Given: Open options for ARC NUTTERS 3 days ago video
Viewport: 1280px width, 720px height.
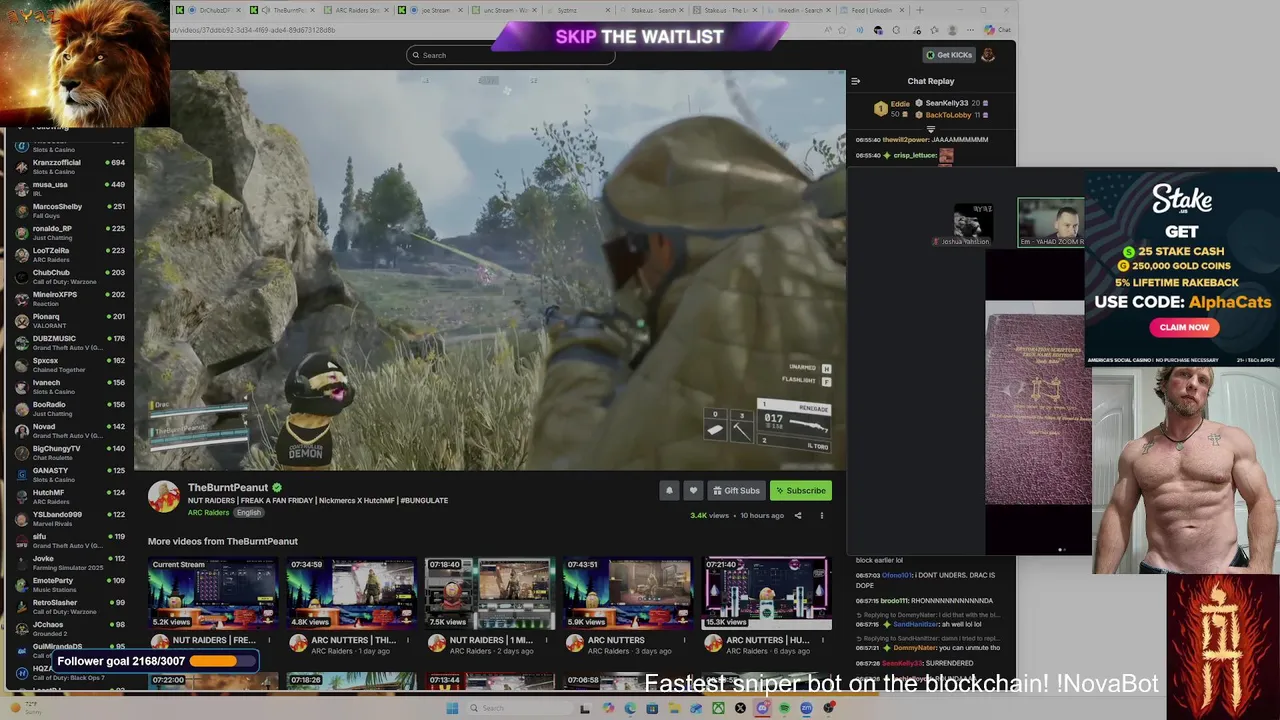Looking at the screenshot, I should click(684, 640).
